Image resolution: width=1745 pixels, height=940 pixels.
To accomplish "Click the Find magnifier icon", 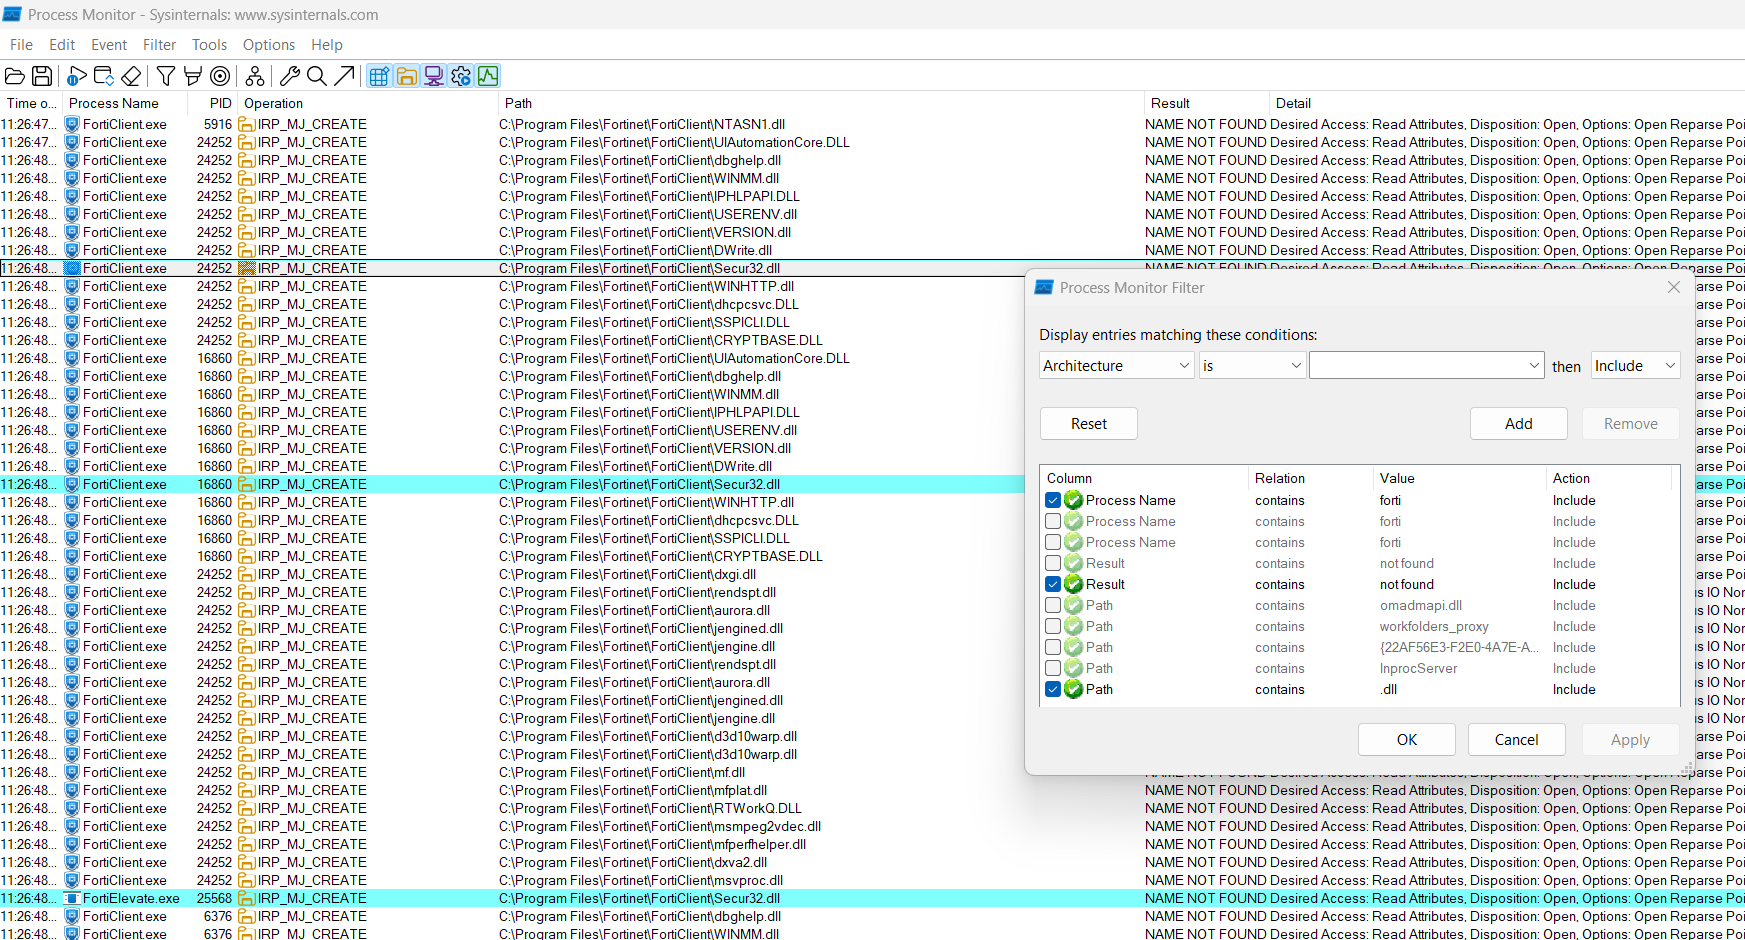I will coord(317,76).
